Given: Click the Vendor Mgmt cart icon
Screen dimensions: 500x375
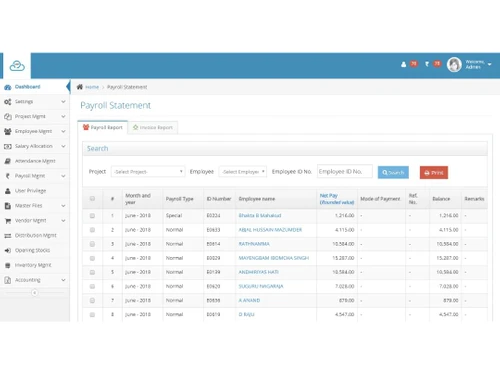Looking at the screenshot, I should coord(7,221).
